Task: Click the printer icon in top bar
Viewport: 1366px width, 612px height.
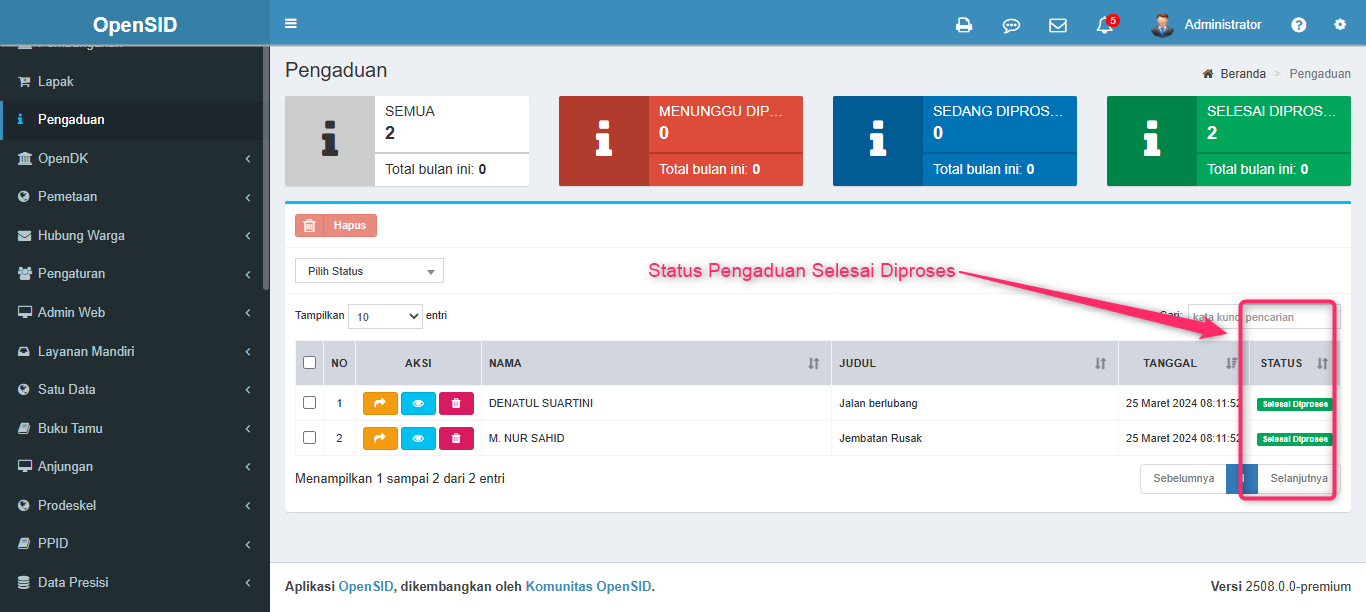Action: pos(964,25)
